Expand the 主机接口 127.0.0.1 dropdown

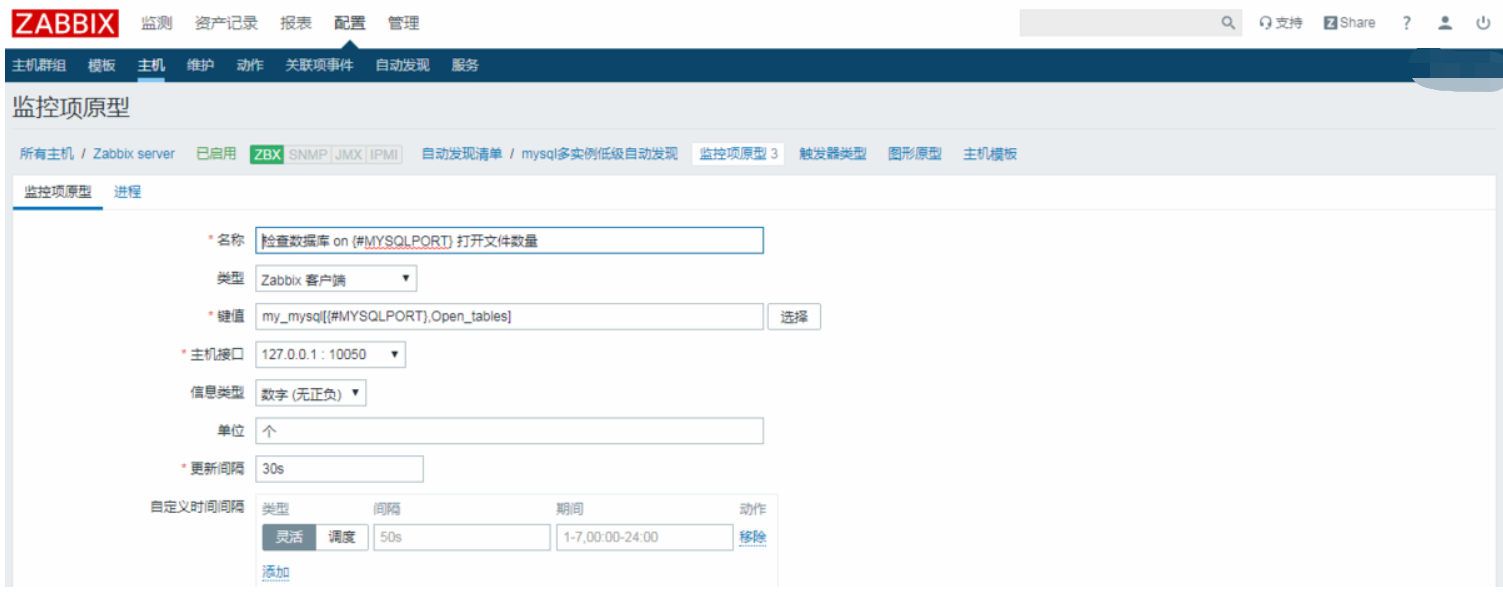coord(330,355)
